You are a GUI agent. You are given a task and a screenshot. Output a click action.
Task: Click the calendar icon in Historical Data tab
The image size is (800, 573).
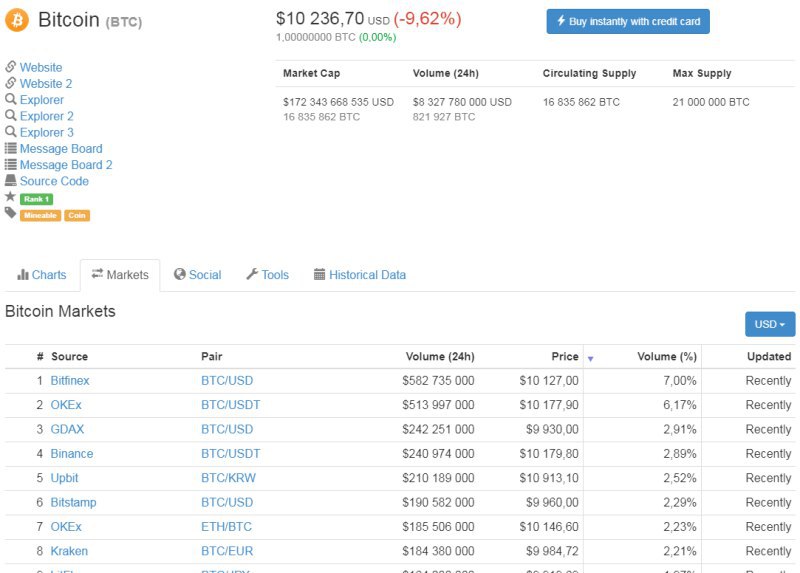[319, 274]
